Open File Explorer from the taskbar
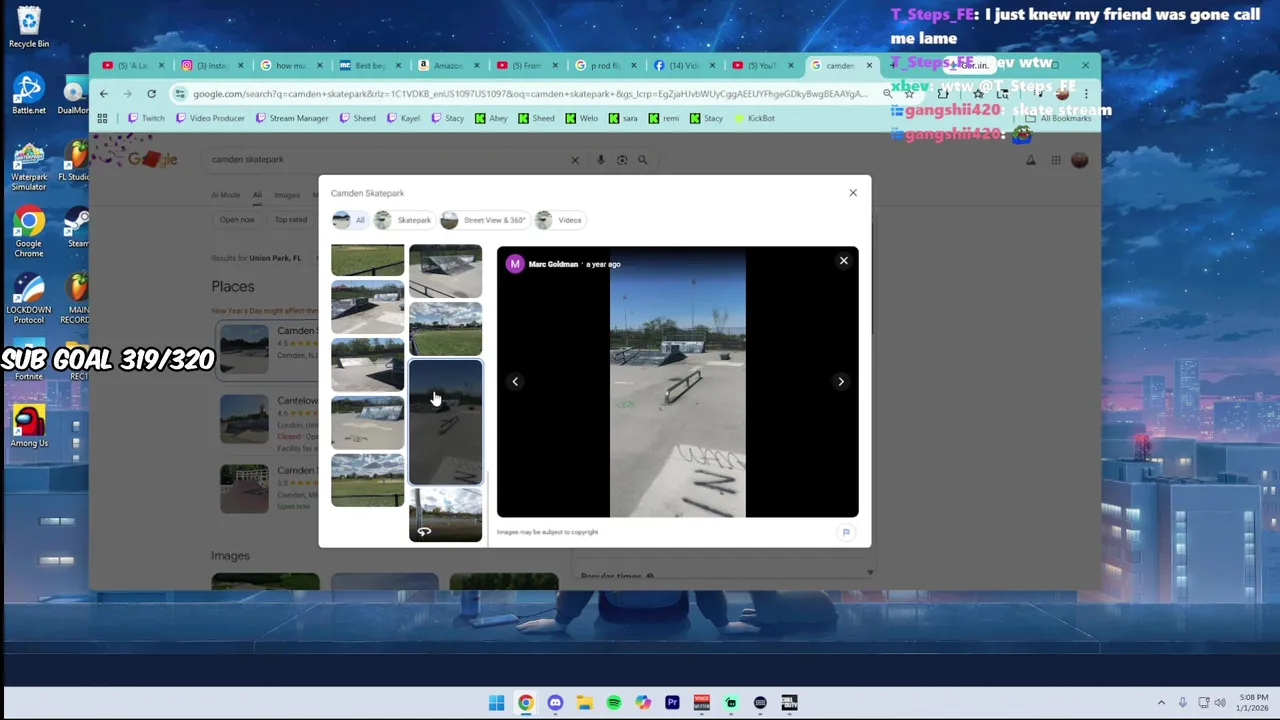1280x720 pixels. click(584, 703)
